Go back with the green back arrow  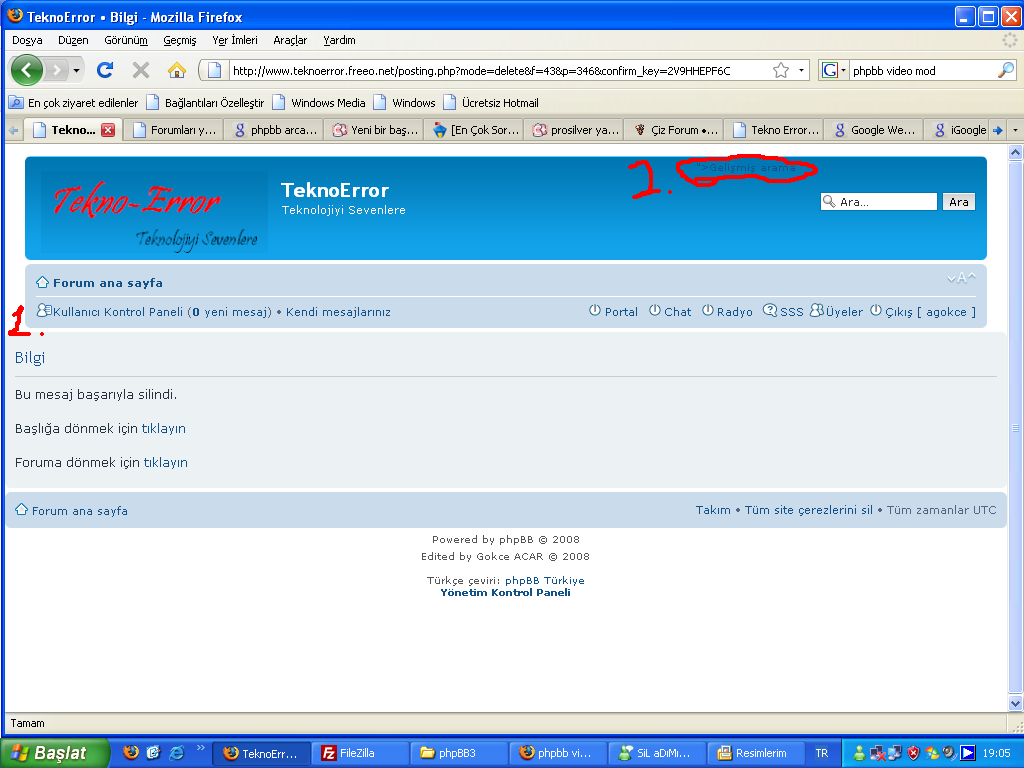(26, 70)
